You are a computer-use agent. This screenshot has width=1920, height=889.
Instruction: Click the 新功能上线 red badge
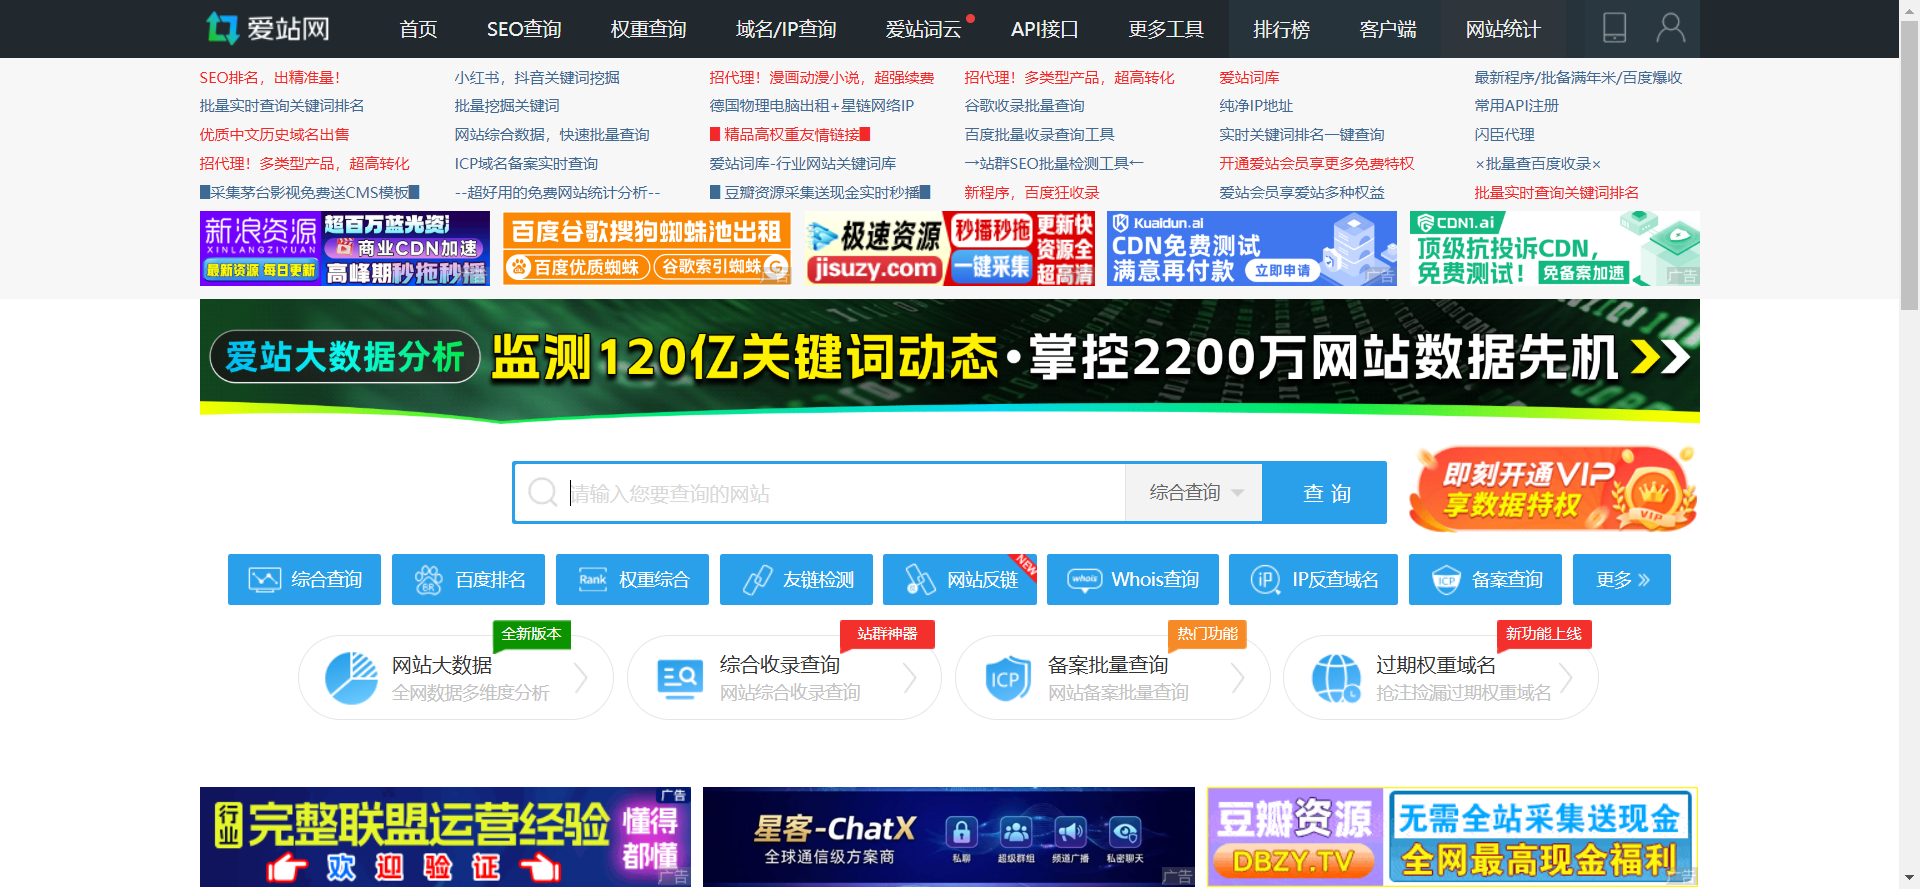click(1544, 634)
